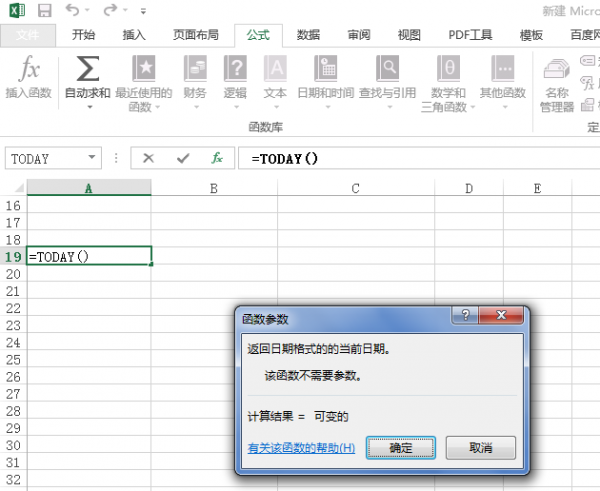Click the Cancel (取消) button in dialog
600x491 pixels.
(481, 447)
